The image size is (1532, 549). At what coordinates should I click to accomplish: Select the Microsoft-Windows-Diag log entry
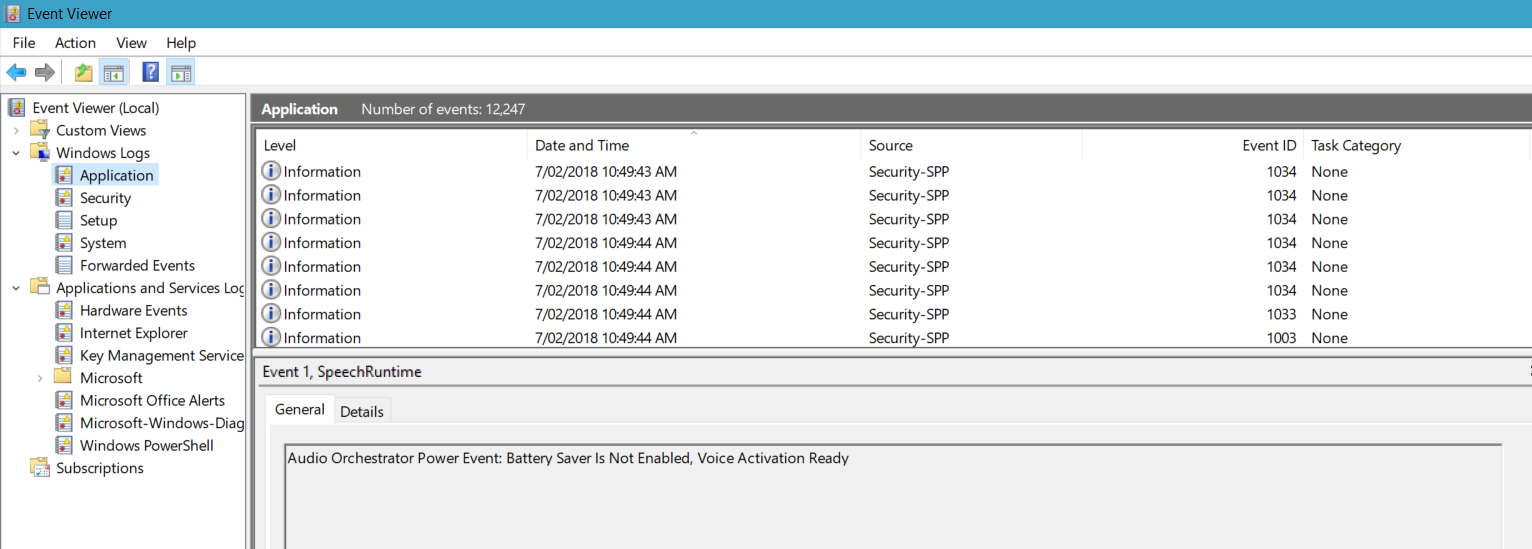(x=162, y=423)
